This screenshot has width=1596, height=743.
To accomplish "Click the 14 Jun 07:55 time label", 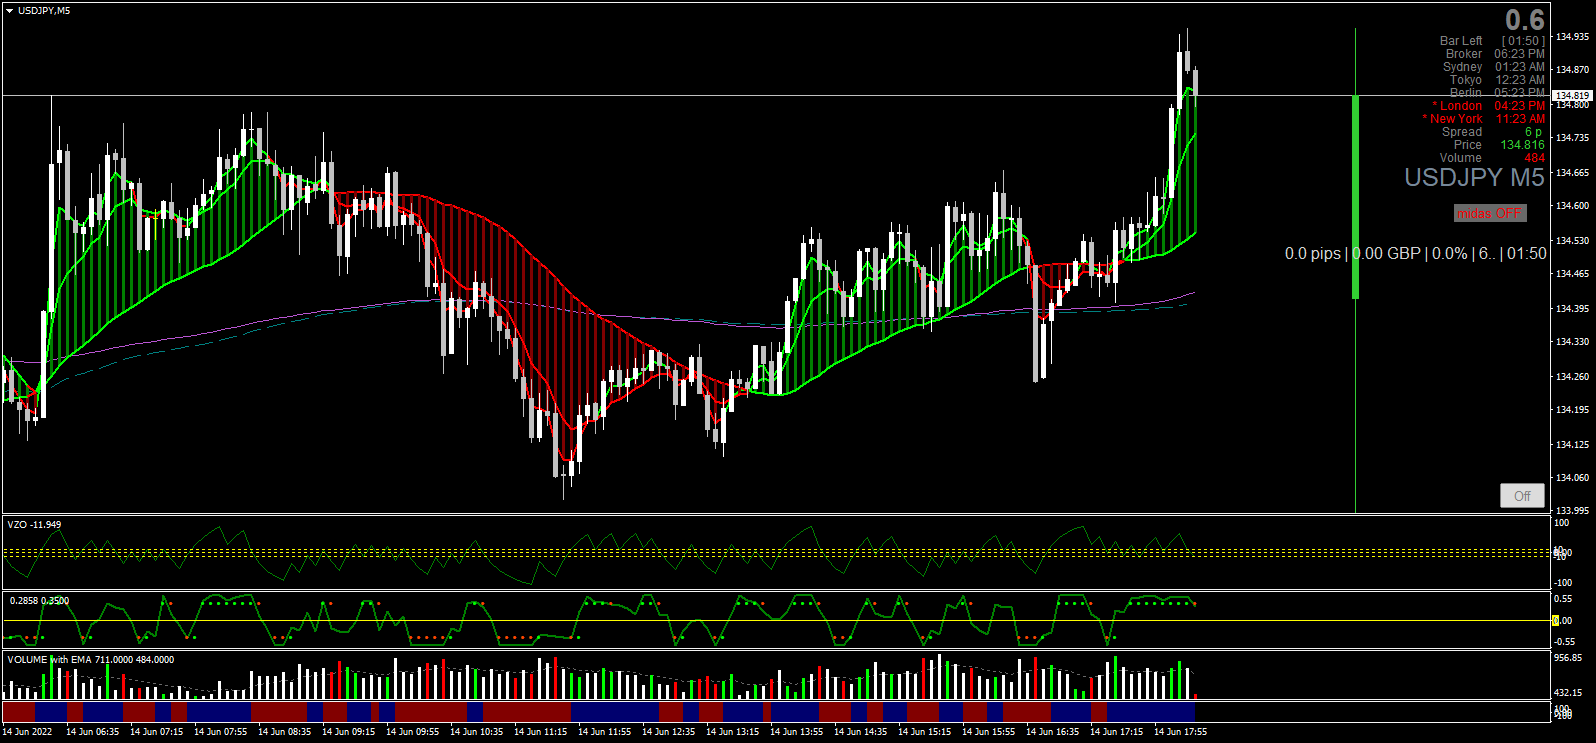I will (x=220, y=732).
